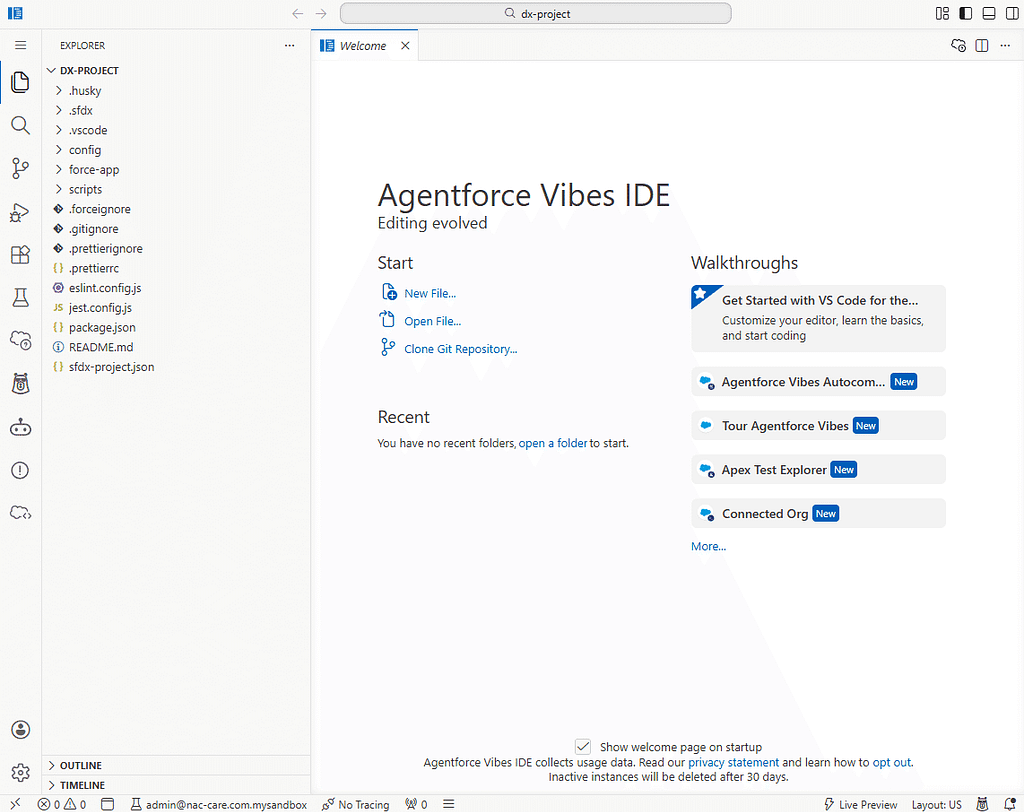The image size is (1024, 812).
Task: Click the Customize Layout icon
Action: [942, 14]
